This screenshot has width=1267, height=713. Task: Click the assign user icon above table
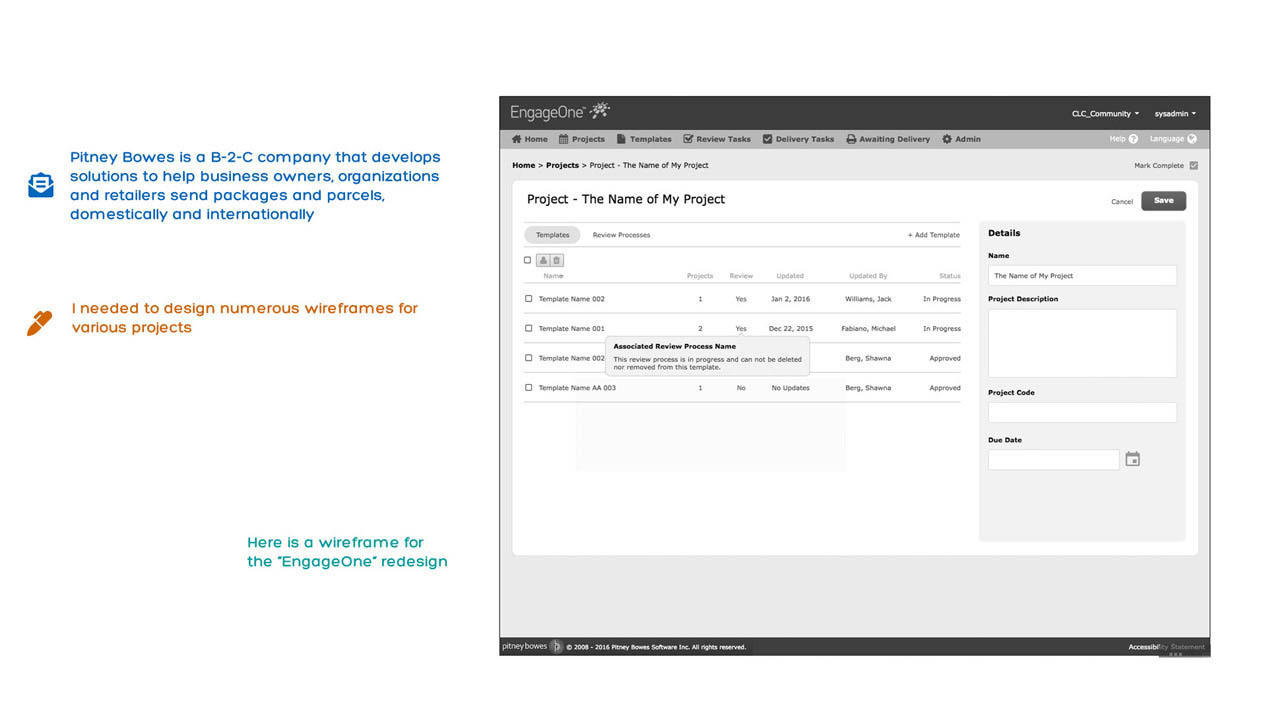click(543, 260)
